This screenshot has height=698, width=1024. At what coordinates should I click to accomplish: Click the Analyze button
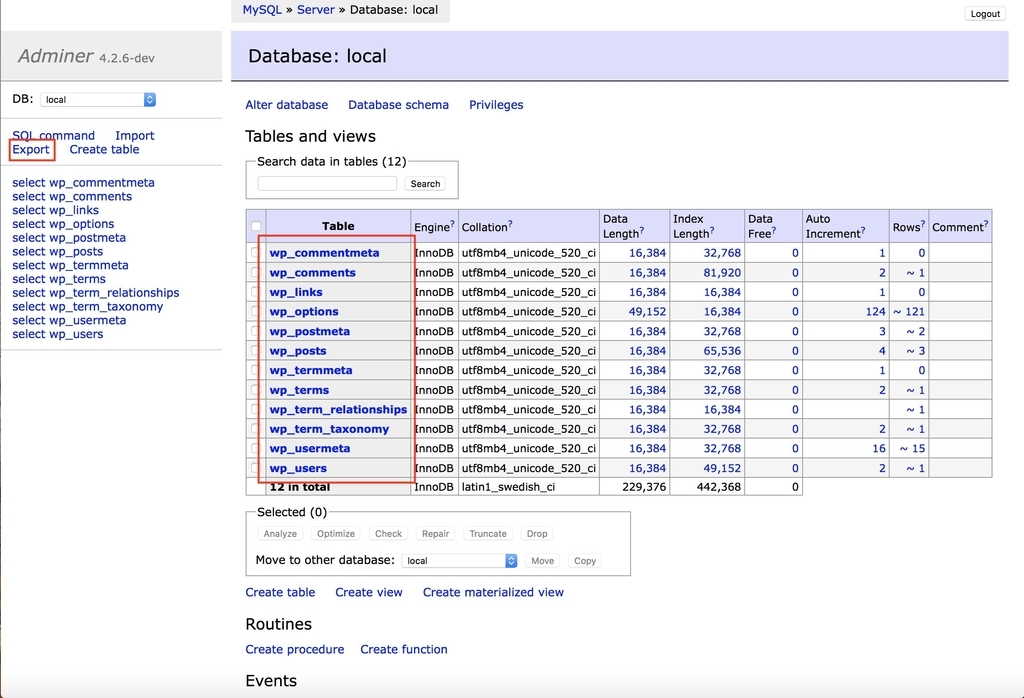(x=280, y=533)
